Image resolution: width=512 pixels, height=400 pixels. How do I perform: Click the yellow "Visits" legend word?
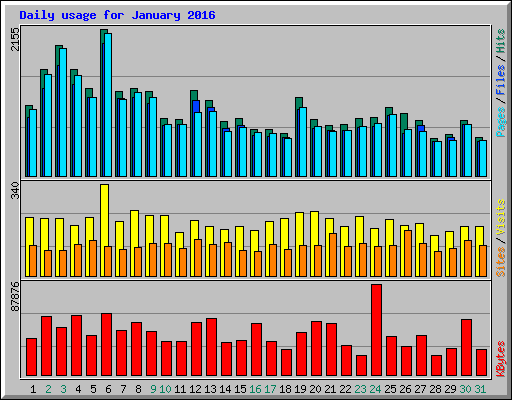pyautogui.click(x=501, y=218)
